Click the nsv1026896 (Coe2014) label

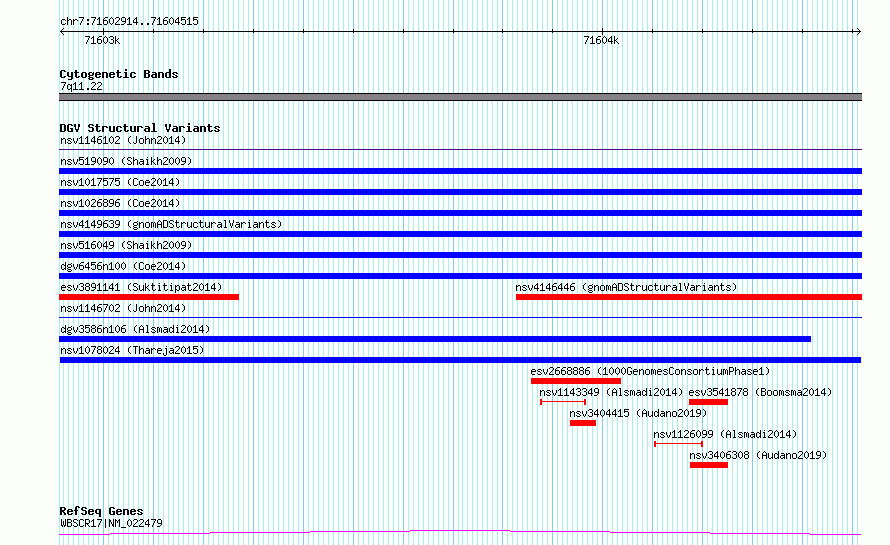[120, 203]
